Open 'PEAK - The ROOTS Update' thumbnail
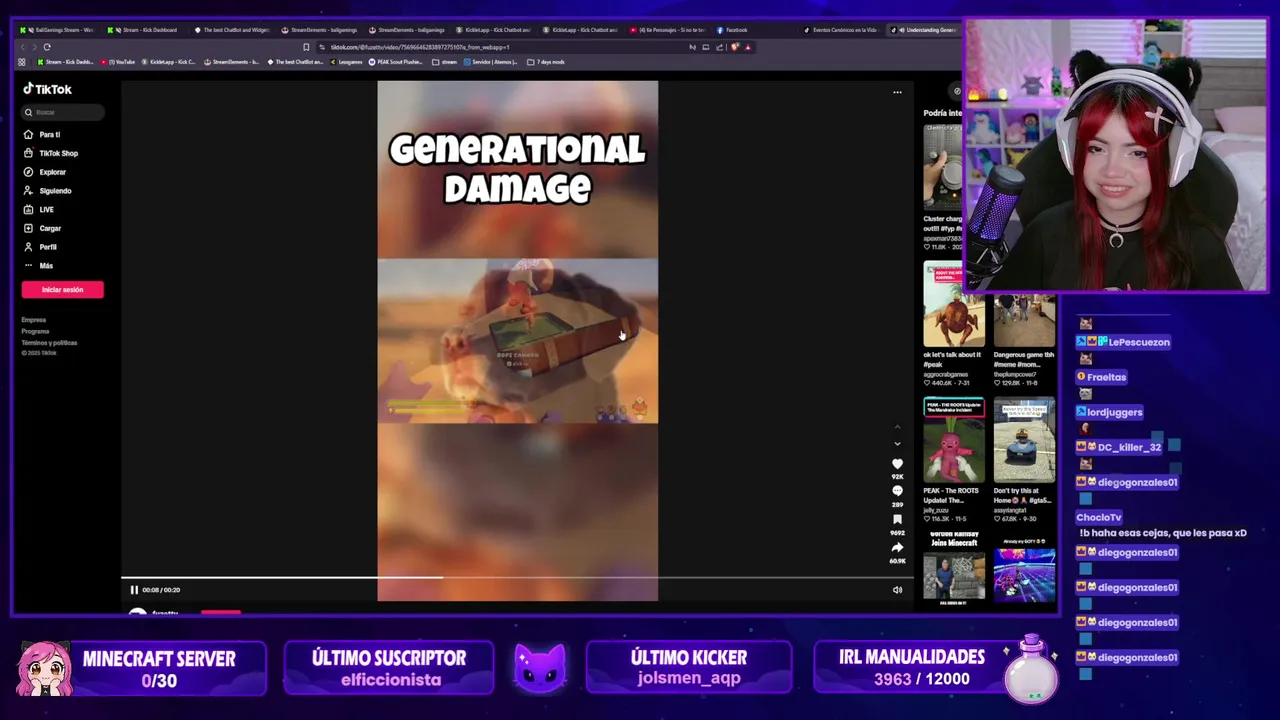 (953, 440)
